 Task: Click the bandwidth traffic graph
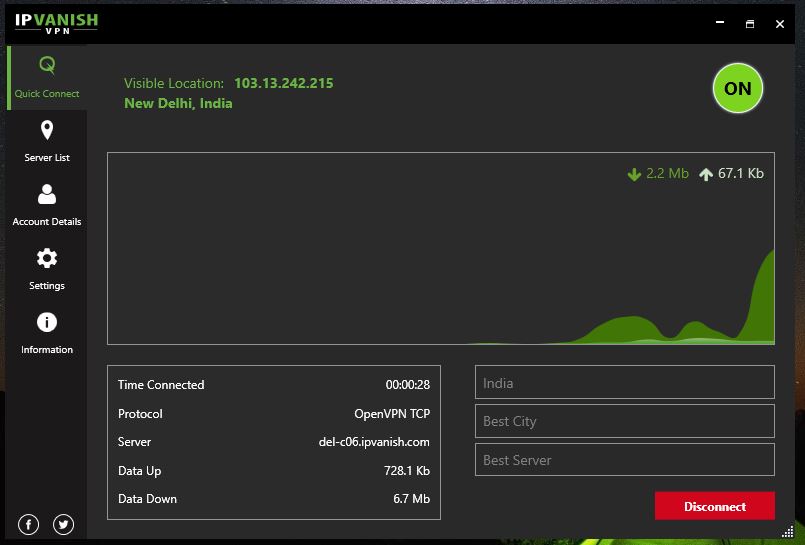coord(441,248)
